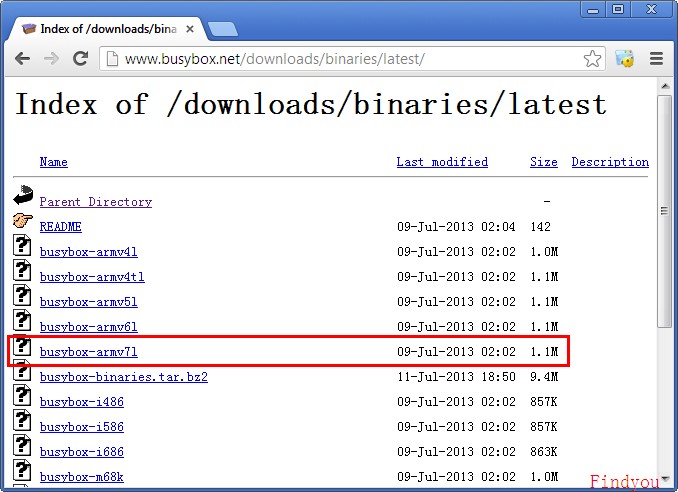Open the README link

coord(61,227)
